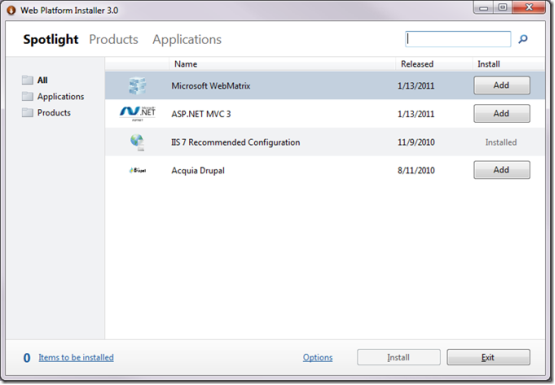555x385 pixels.
Task: Focus the search input field
Action: coord(458,39)
